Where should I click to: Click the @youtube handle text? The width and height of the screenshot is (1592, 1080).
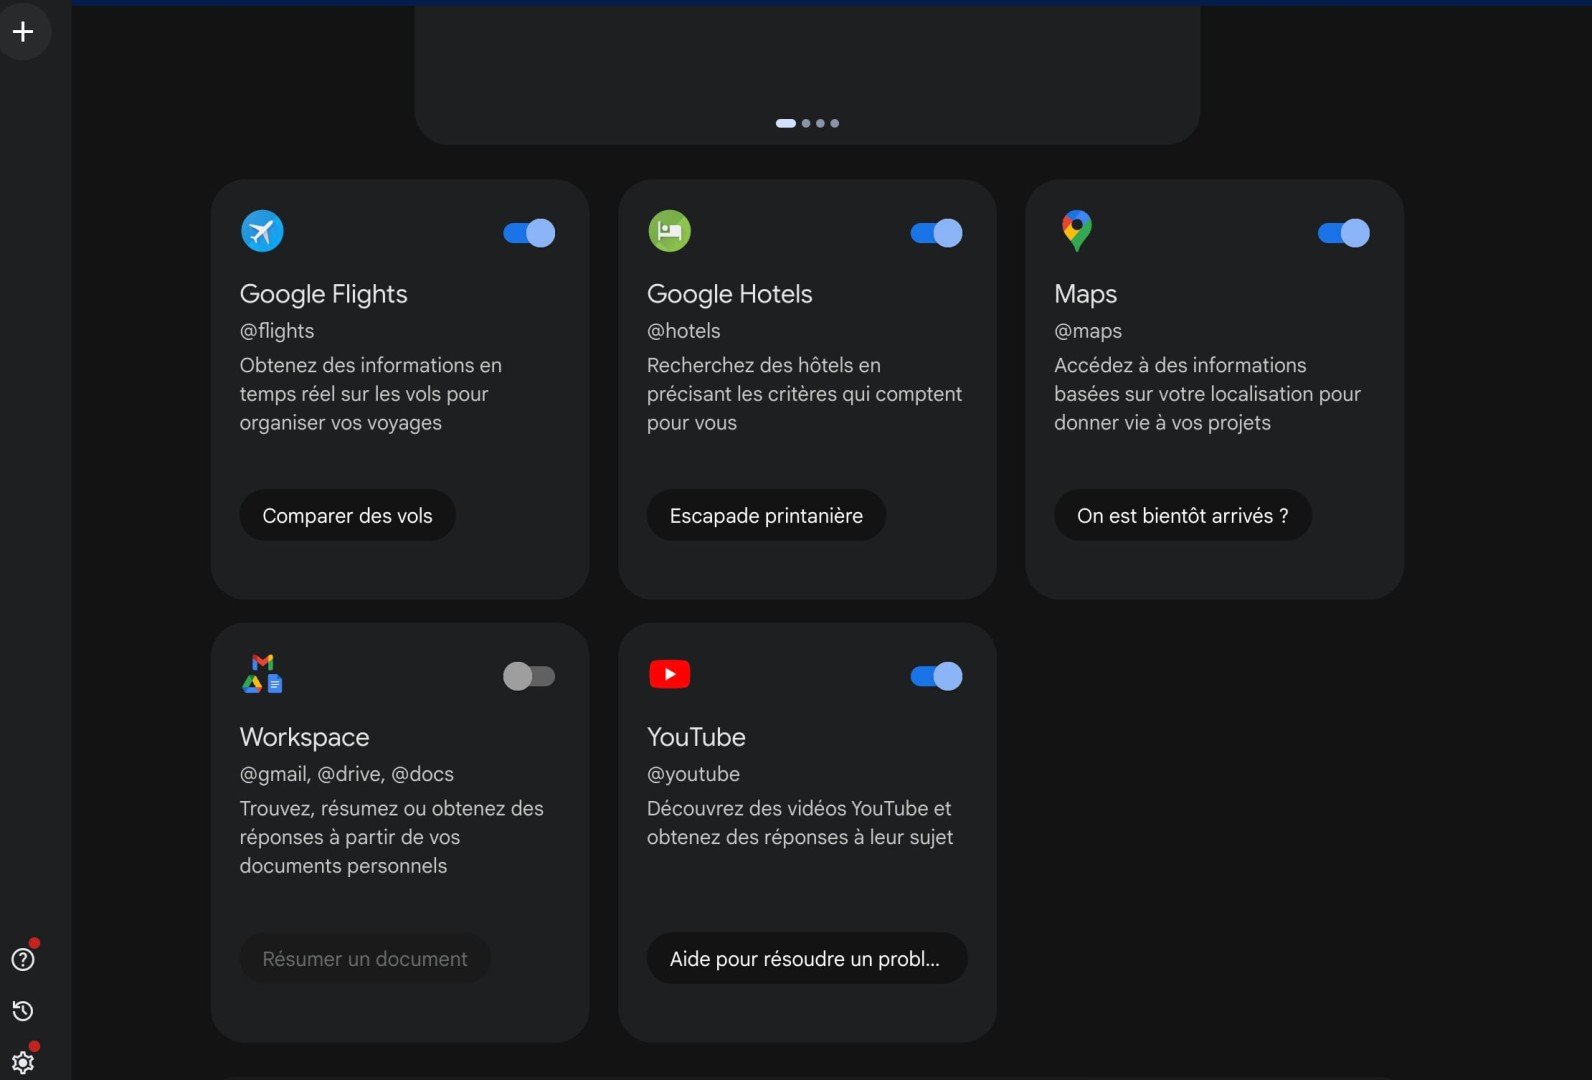click(x=693, y=774)
